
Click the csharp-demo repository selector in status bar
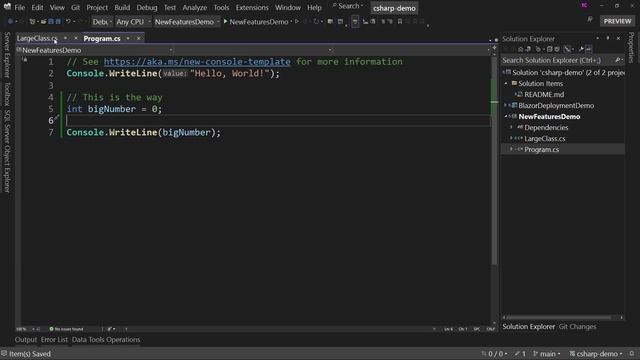(596, 354)
